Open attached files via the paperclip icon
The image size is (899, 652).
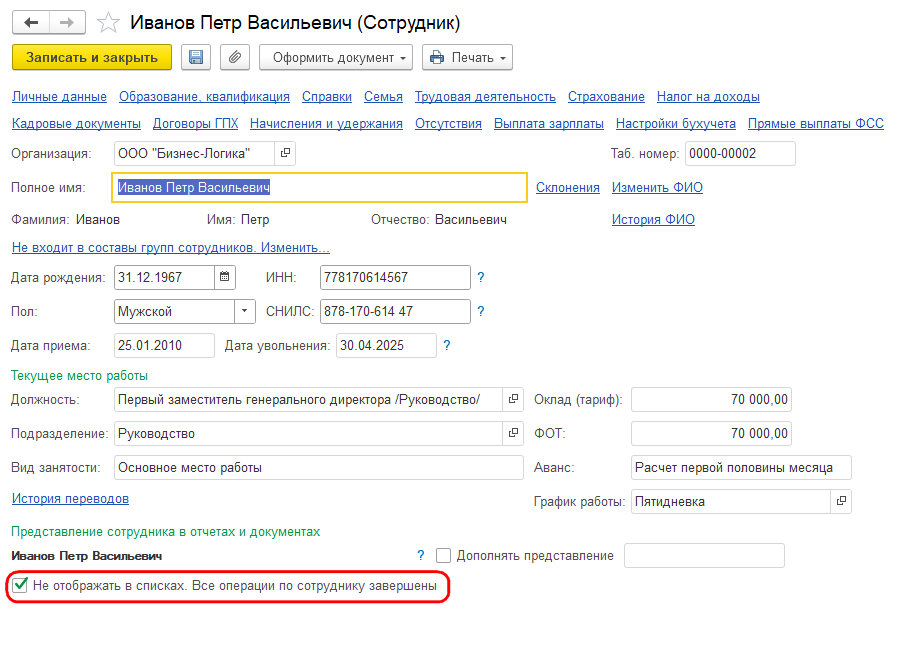point(235,57)
